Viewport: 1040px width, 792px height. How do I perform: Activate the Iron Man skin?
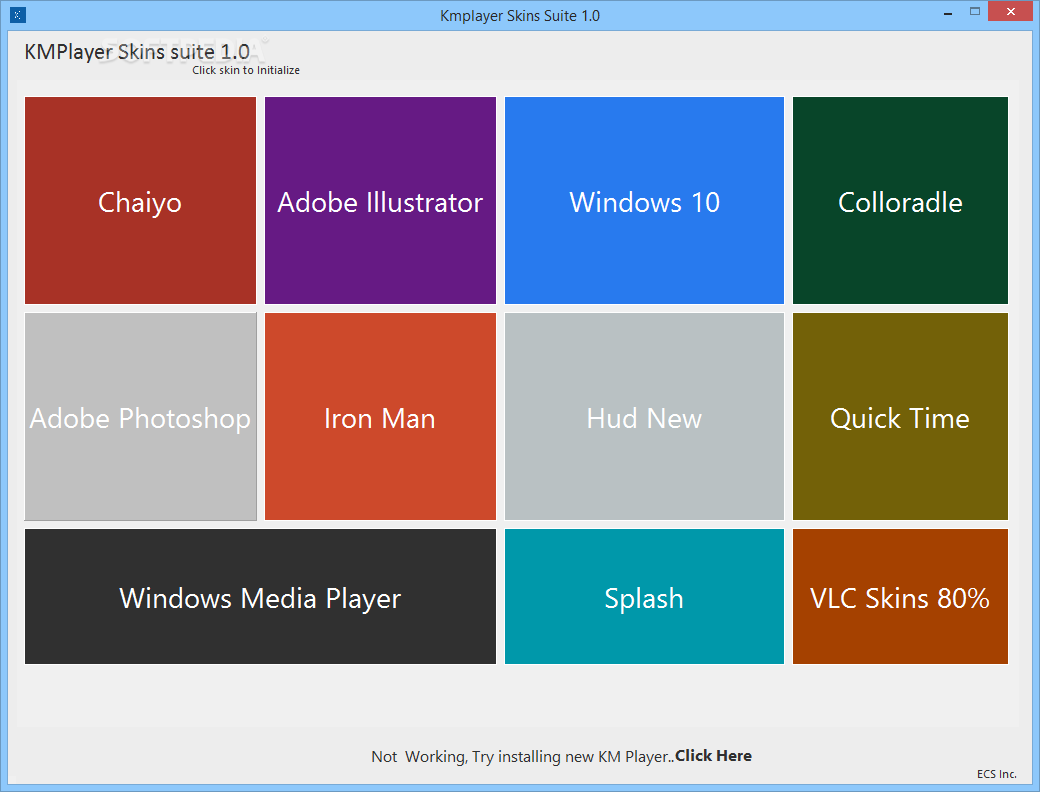point(380,417)
